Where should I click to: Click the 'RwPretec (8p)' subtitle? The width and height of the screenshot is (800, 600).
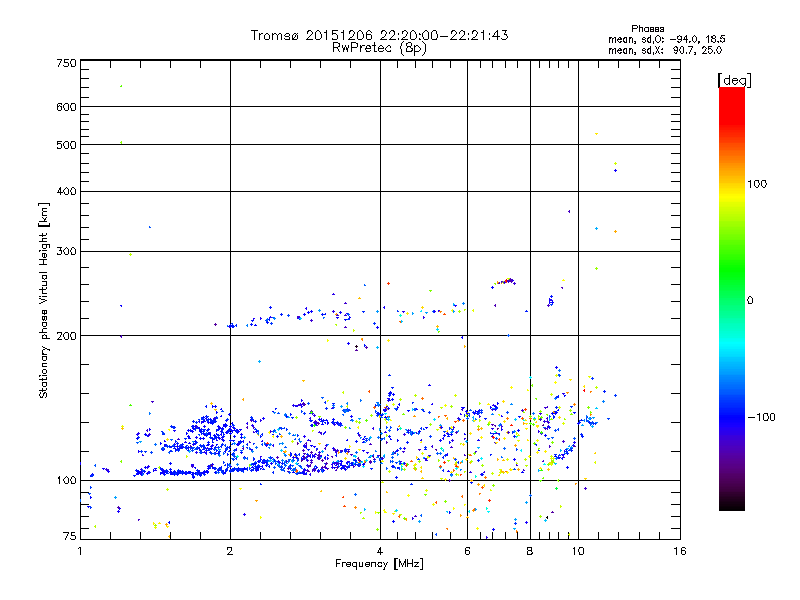pos(379,48)
